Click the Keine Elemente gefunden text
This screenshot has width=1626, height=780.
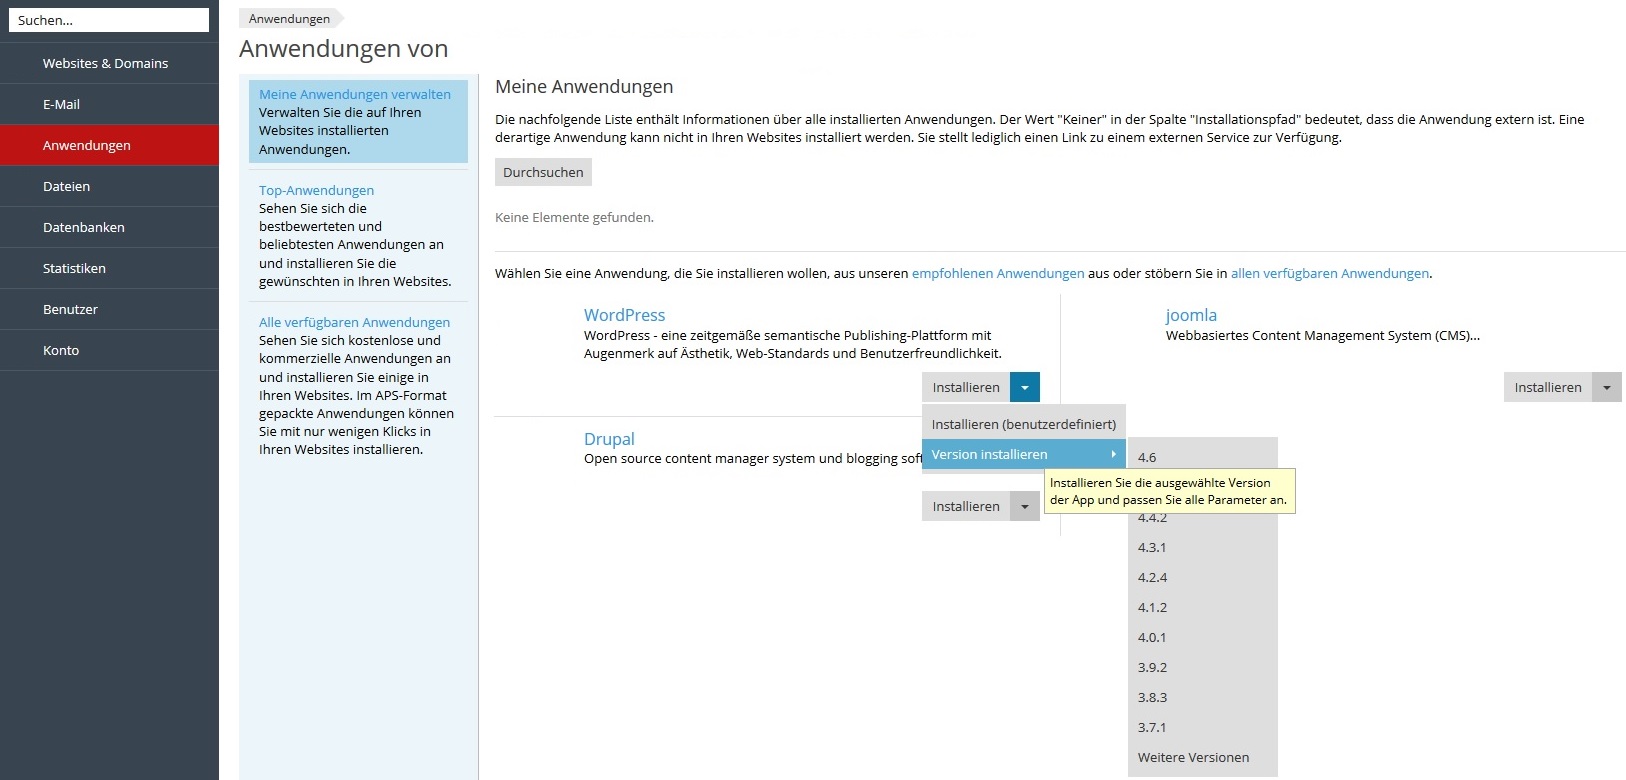point(574,217)
